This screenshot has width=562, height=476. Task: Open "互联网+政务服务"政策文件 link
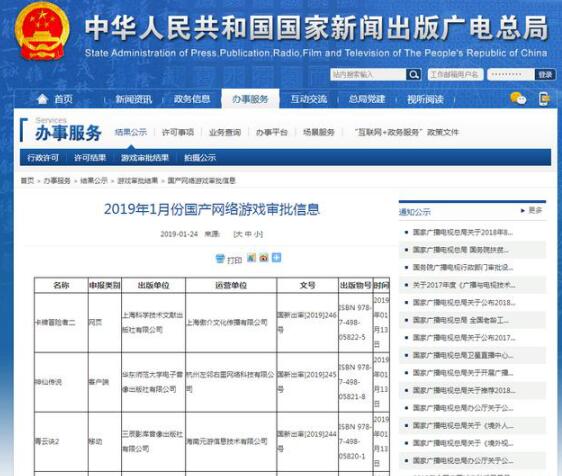click(407, 132)
